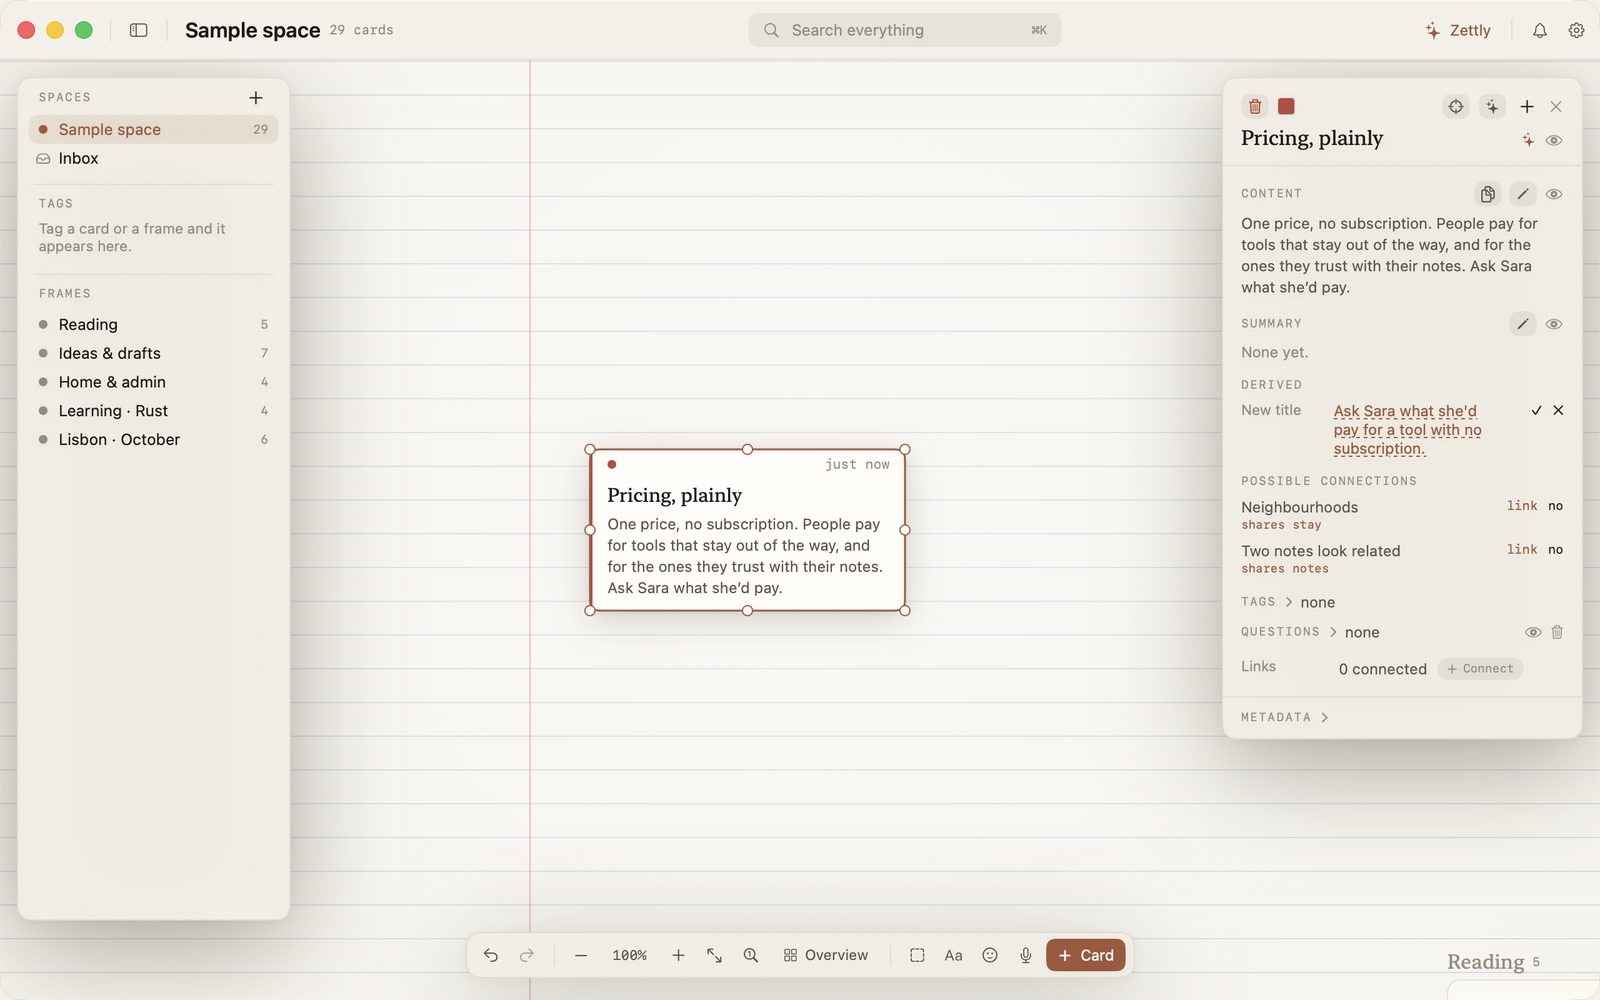Open the Lisbon · October frame
1600x1000 pixels.
point(154,439)
